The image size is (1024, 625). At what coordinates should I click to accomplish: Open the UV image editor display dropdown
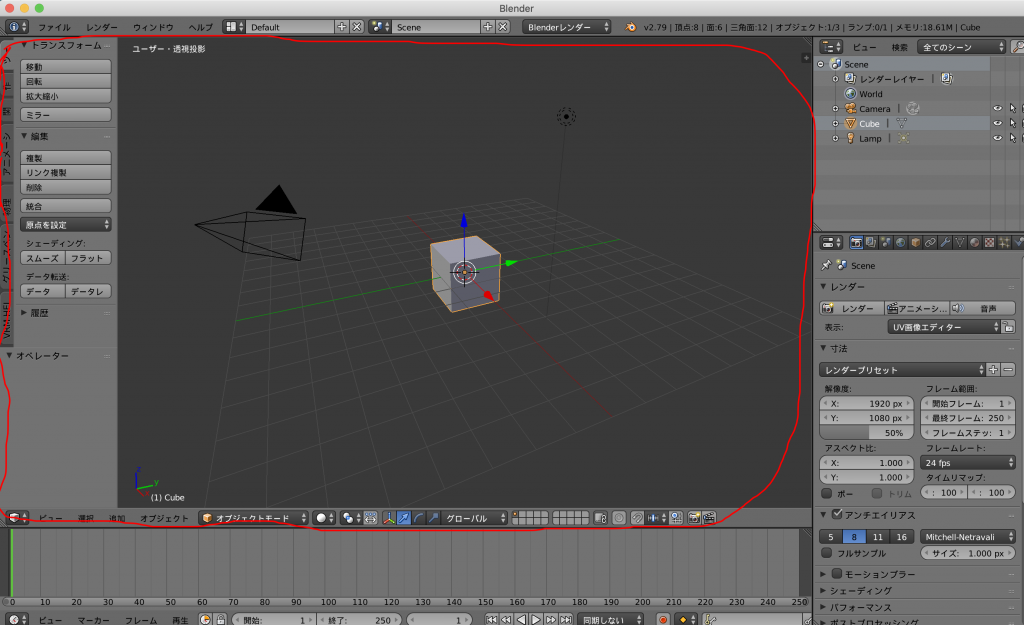(944, 327)
